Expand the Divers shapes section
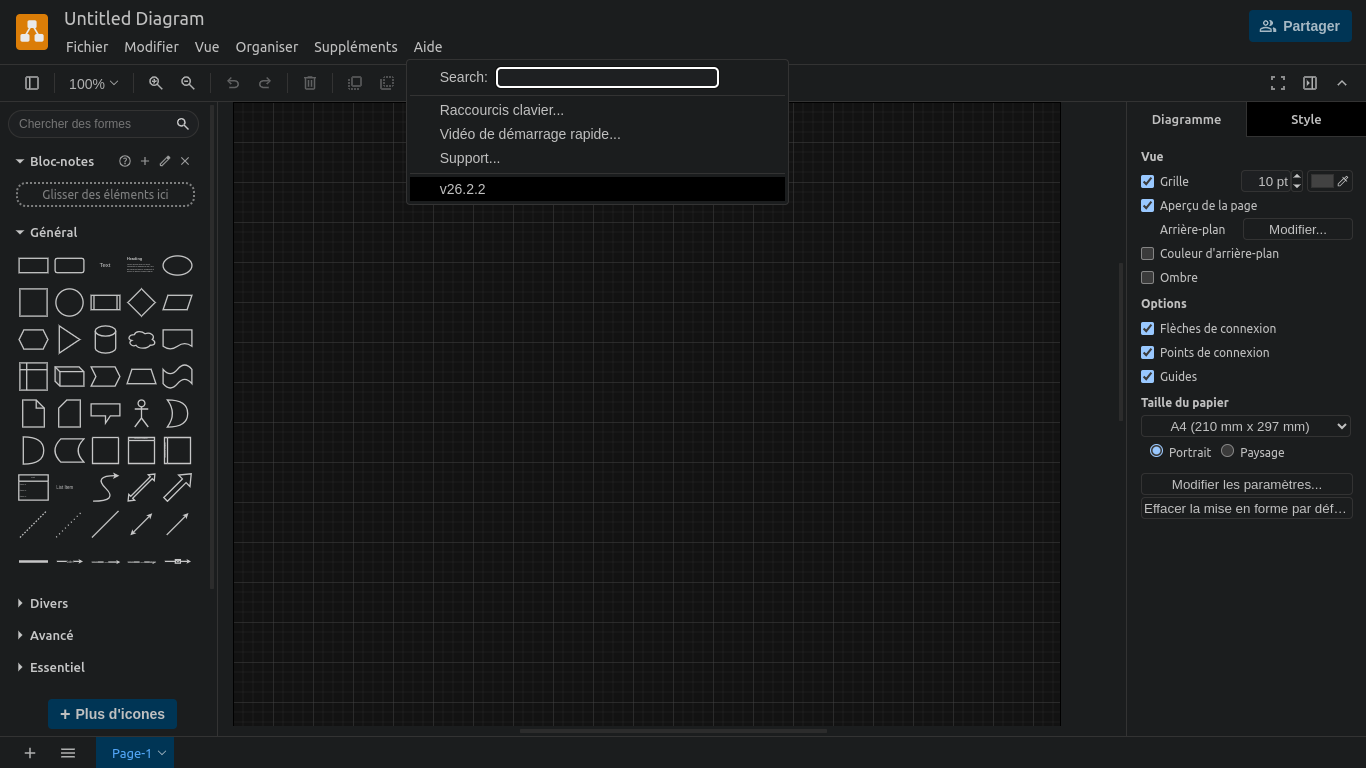Image resolution: width=1366 pixels, height=768 pixels. click(x=20, y=603)
